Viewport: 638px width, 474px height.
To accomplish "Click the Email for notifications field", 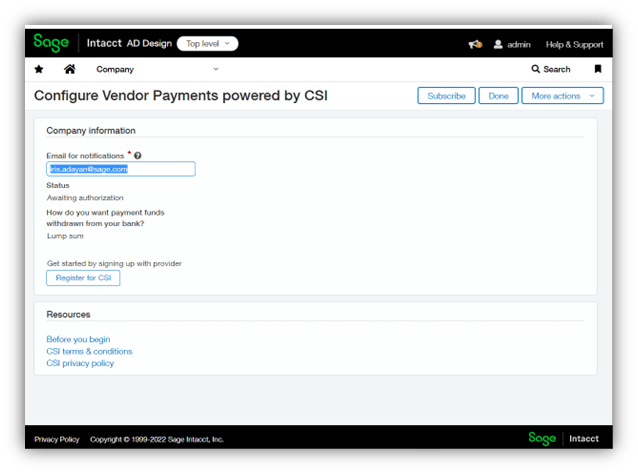I will (120, 169).
